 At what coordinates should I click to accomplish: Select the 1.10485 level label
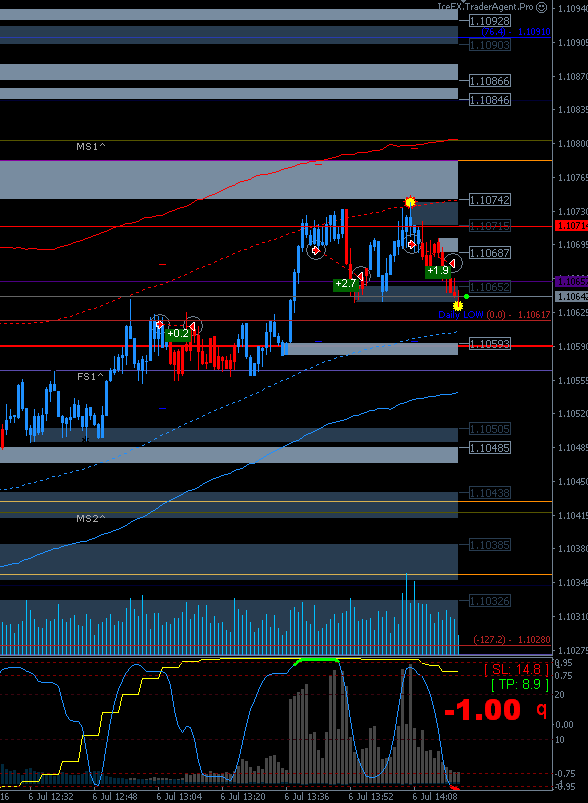point(490,448)
